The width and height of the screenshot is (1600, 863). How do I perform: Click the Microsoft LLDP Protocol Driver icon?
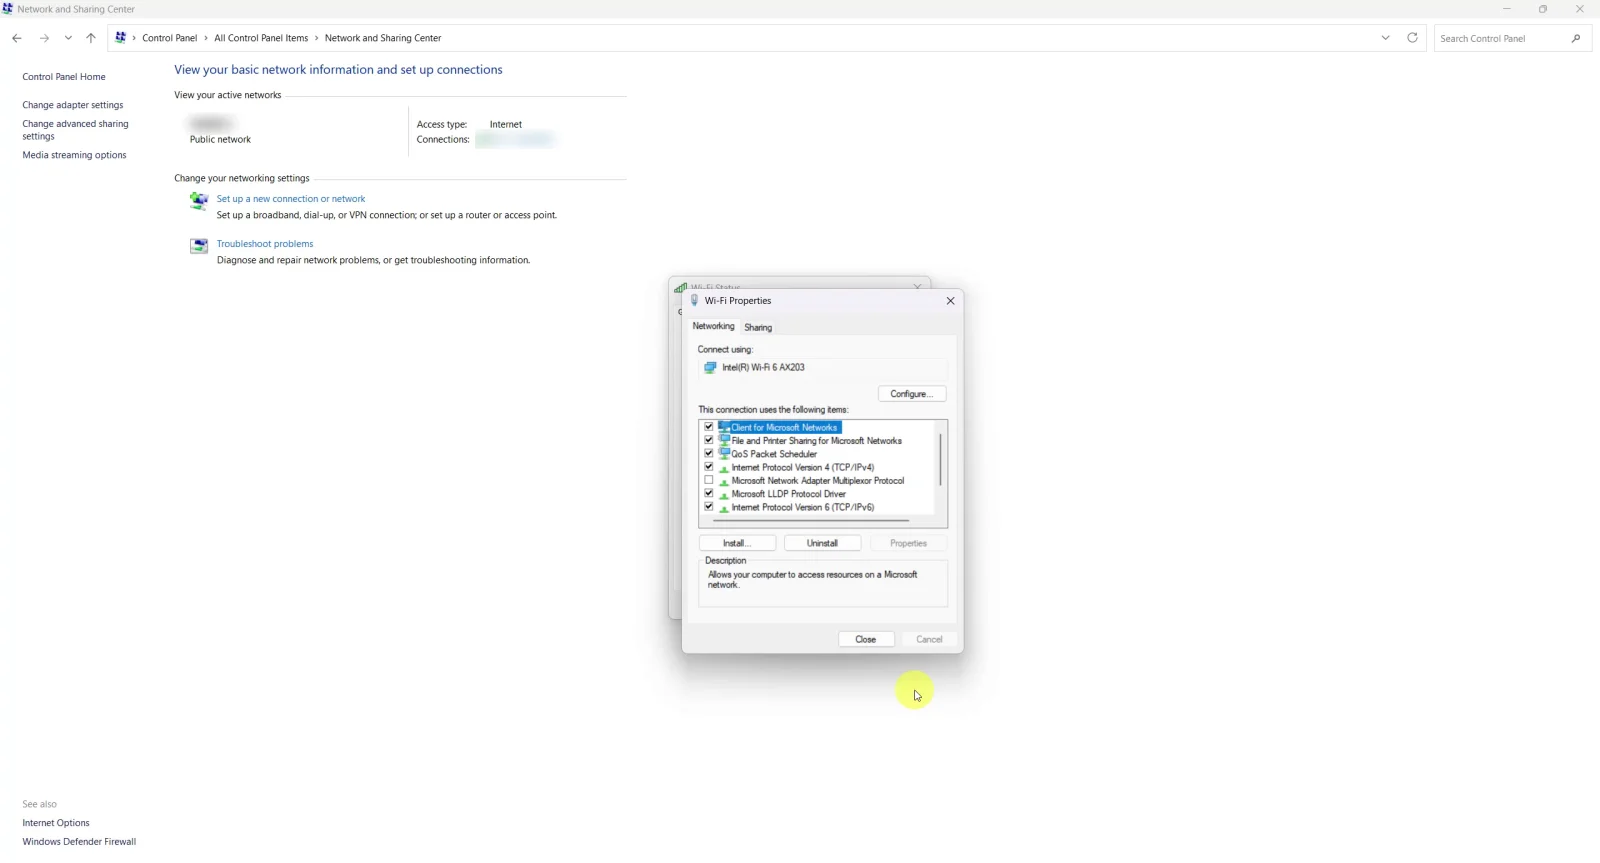(724, 494)
